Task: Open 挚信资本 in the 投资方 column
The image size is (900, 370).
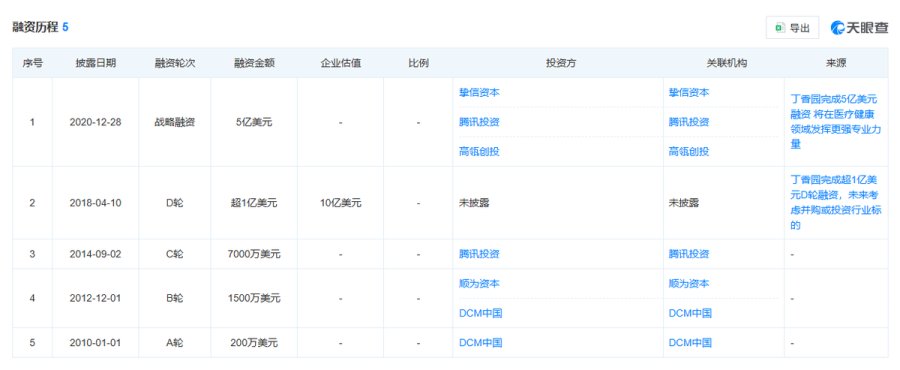Action: pos(479,92)
